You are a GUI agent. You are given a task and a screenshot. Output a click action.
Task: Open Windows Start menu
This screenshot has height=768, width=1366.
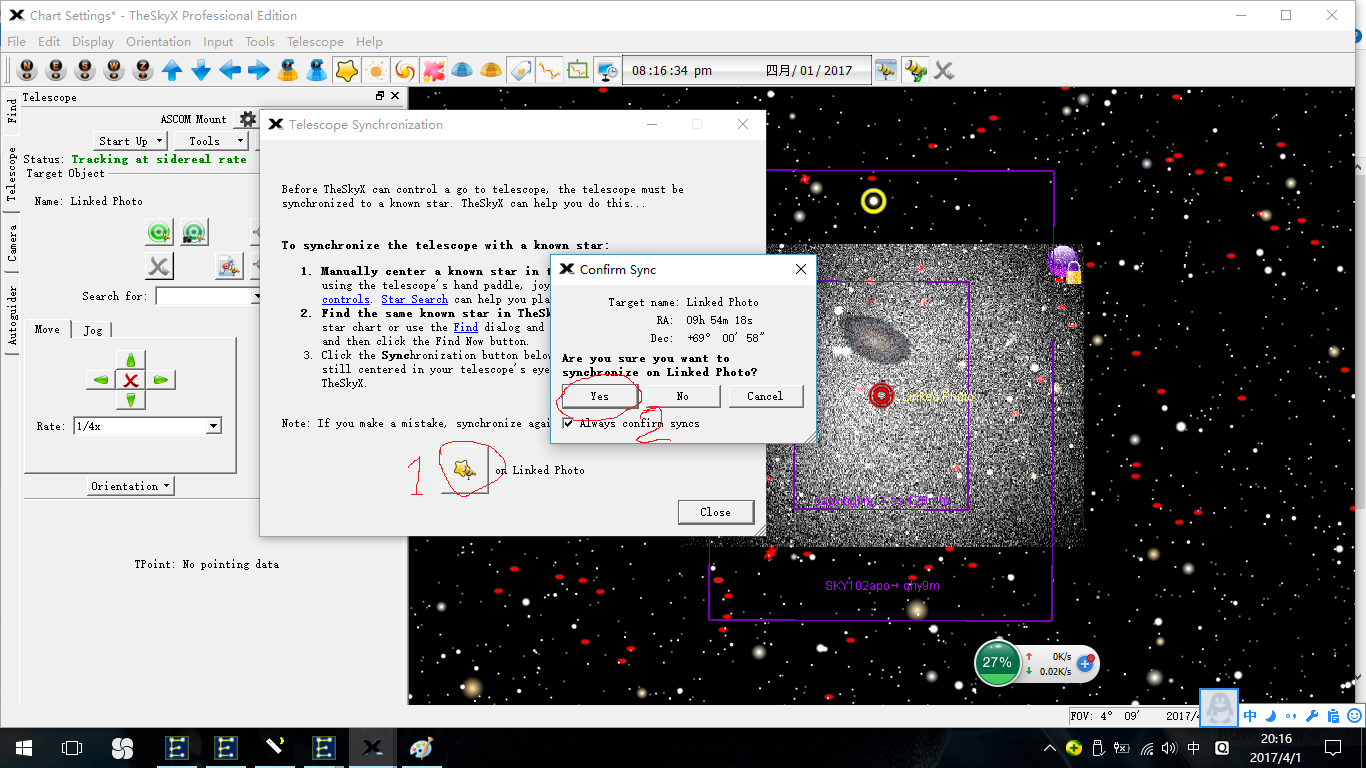[x=23, y=747]
